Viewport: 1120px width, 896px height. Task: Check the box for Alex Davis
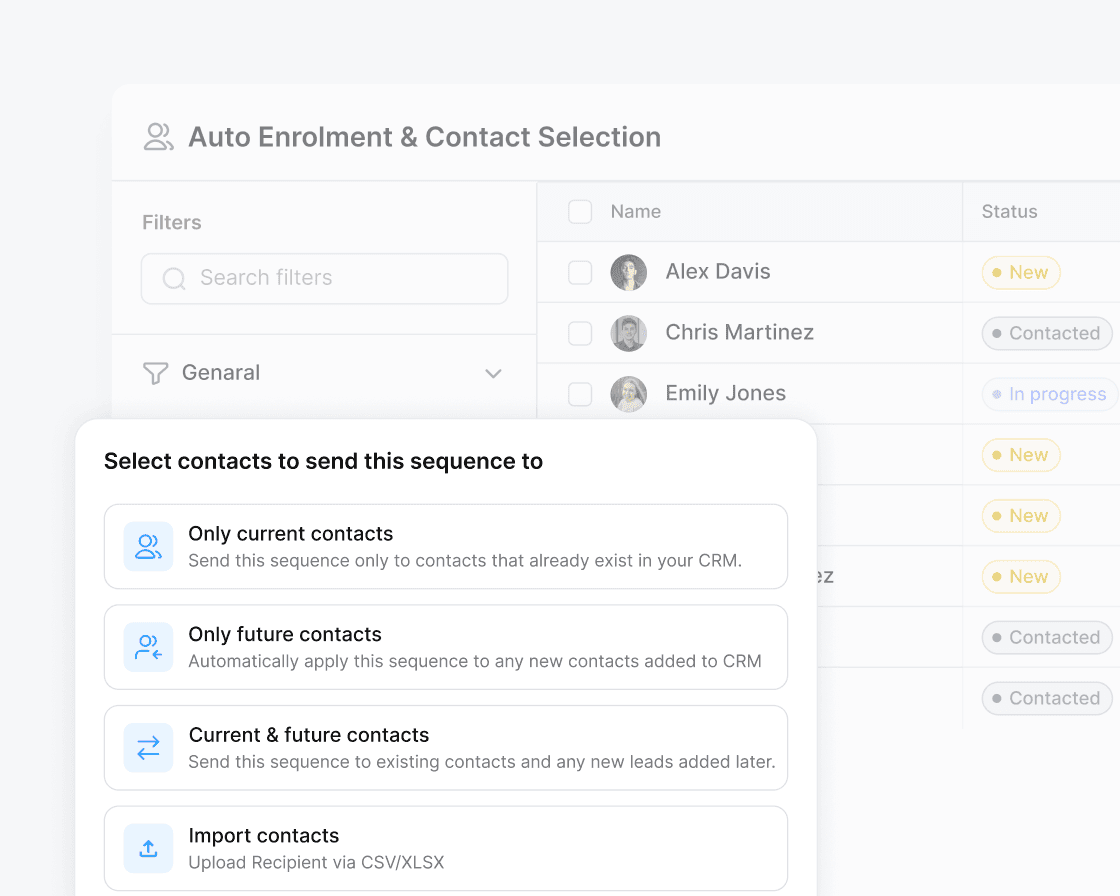coord(580,272)
